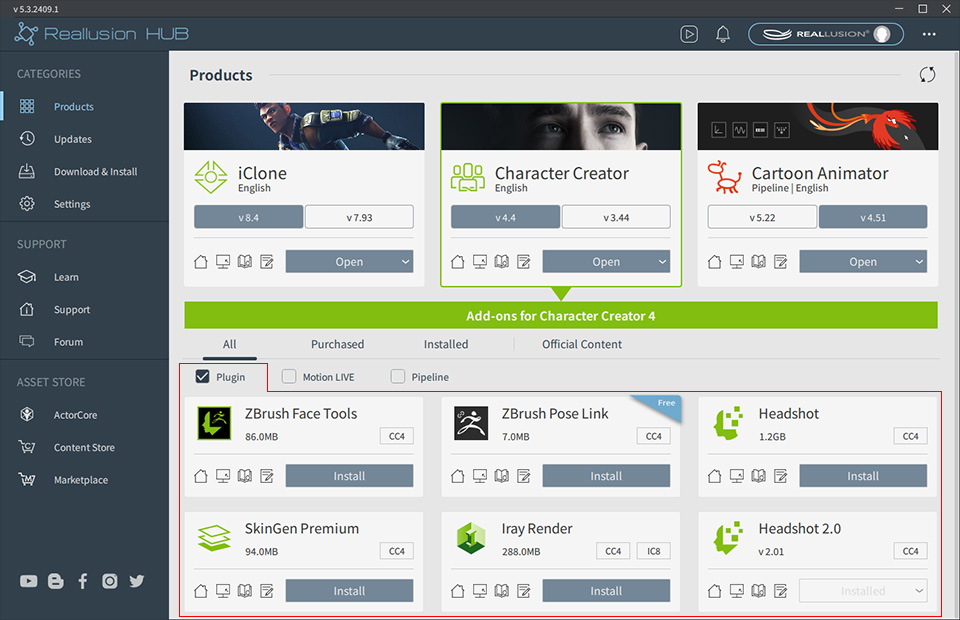Open Cartoon Animator manual book icon
Screen dimensions: 960x620
[759, 262]
